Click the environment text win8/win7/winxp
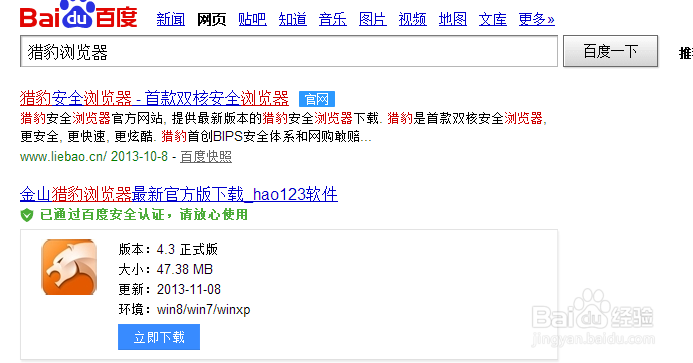This screenshot has width=693, height=363. (x=203, y=310)
